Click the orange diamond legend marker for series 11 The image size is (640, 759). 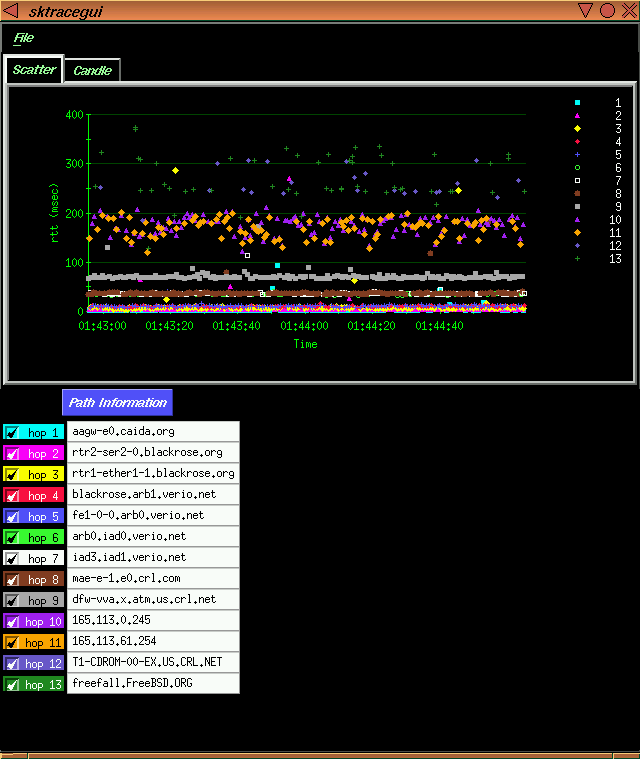(577, 232)
